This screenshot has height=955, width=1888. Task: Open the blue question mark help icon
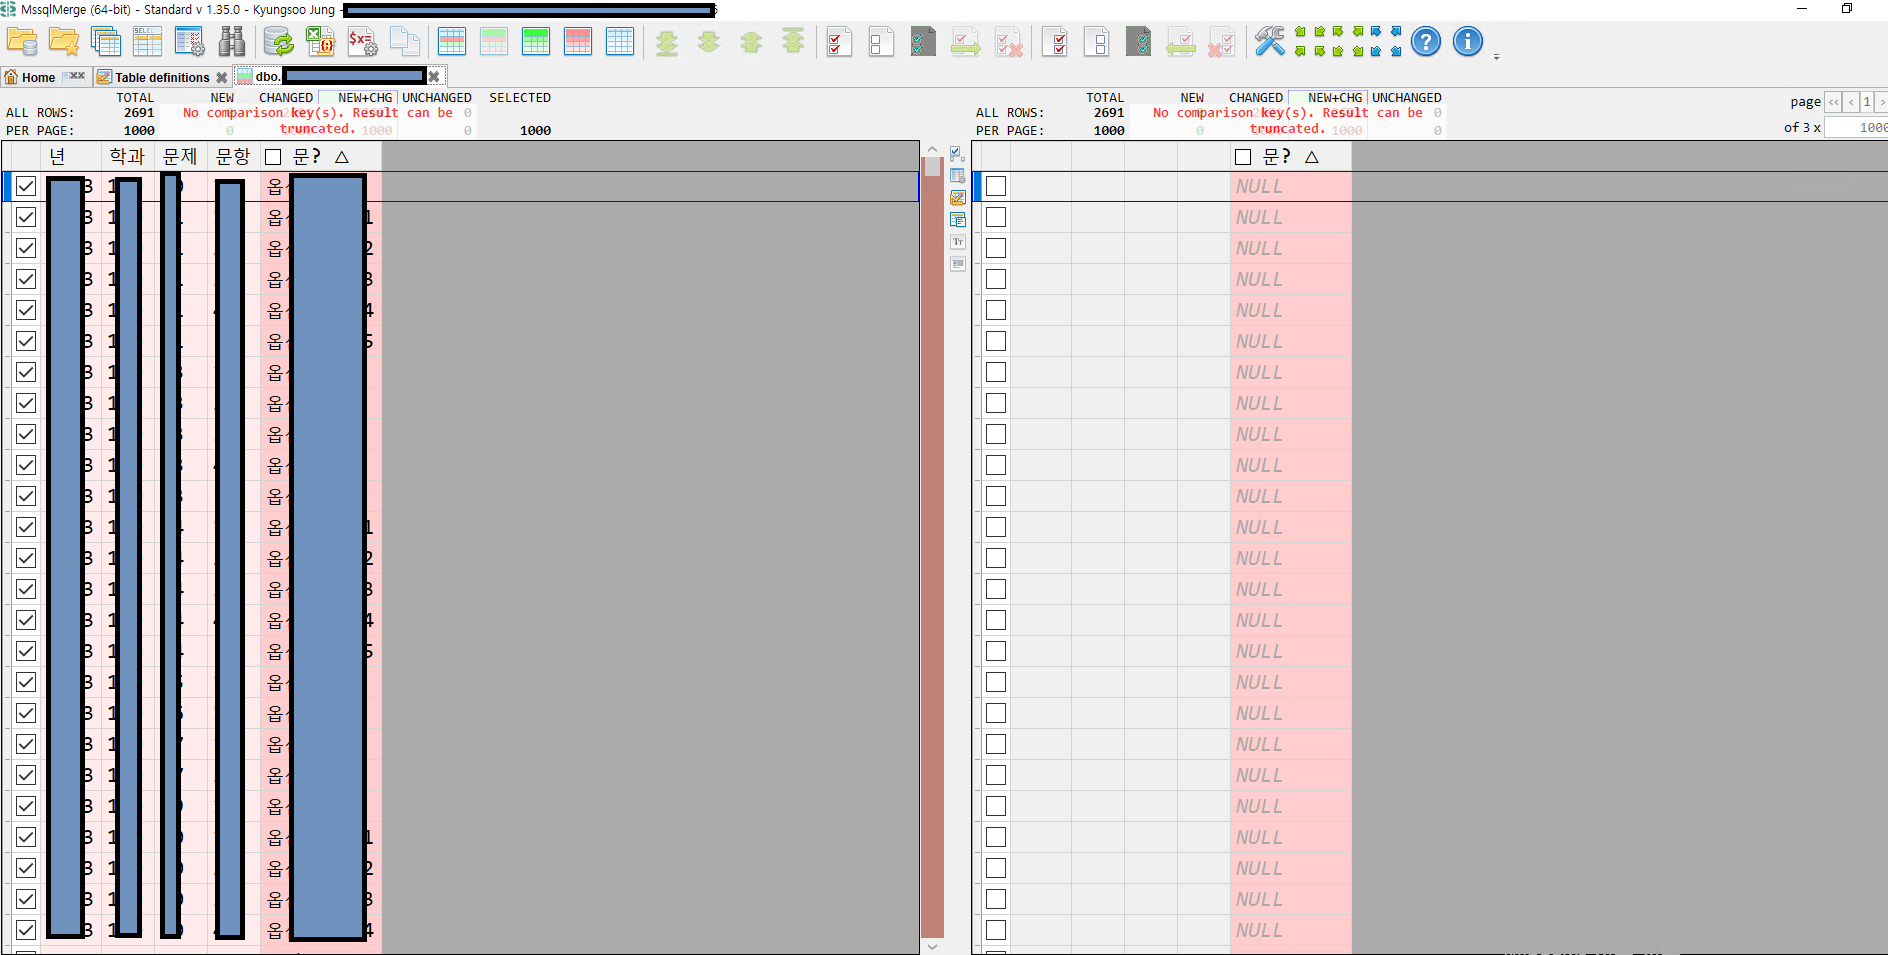coord(1426,41)
